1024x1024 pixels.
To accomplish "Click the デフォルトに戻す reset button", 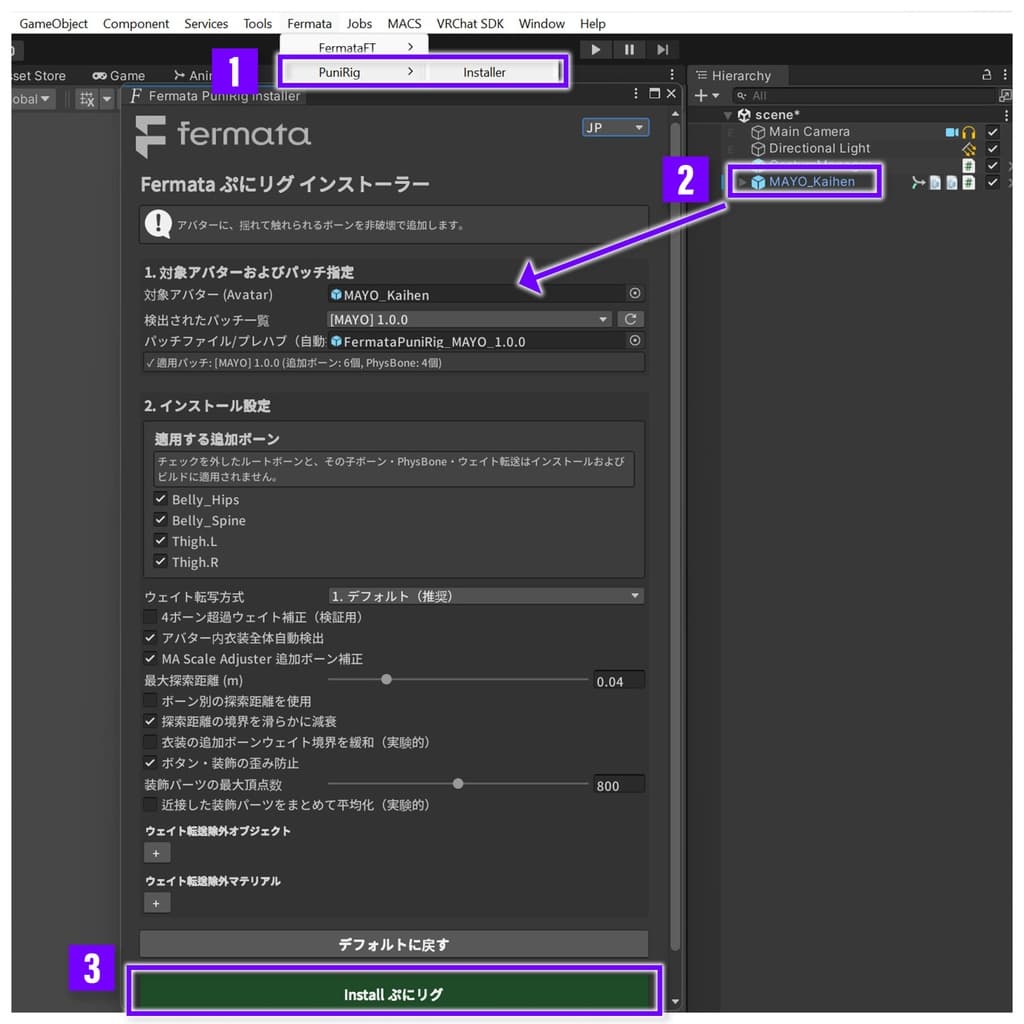I will pos(394,944).
